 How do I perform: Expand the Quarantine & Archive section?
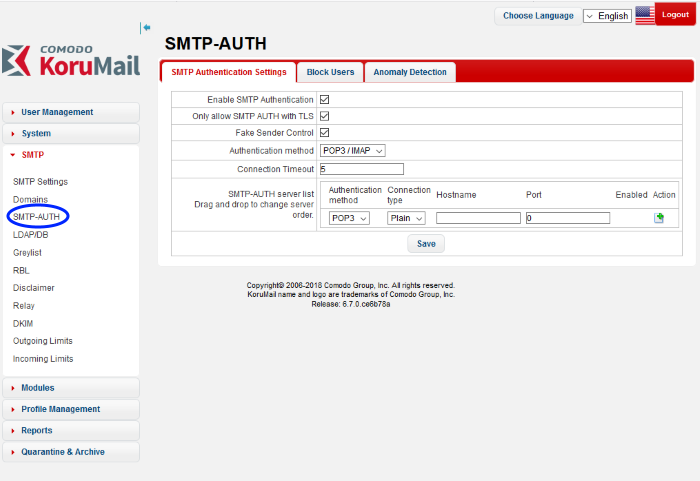tap(62, 452)
